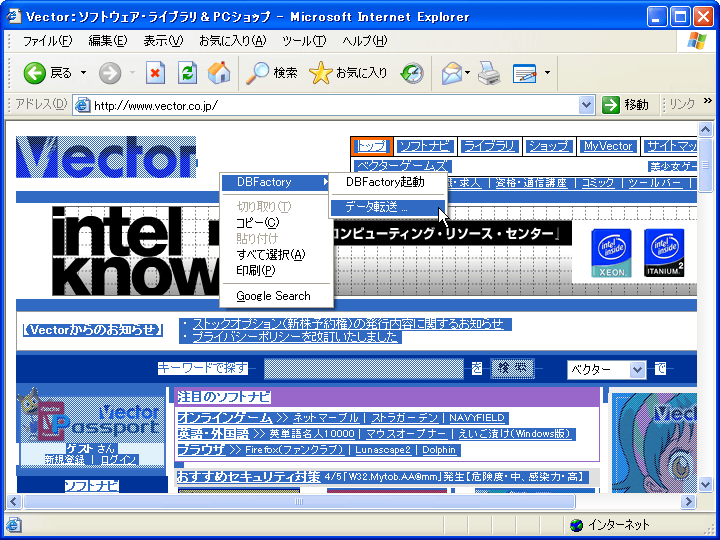The width and height of the screenshot is (720, 540).
Task: Click the MyVector navigation tab
Action: pos(608,146)
